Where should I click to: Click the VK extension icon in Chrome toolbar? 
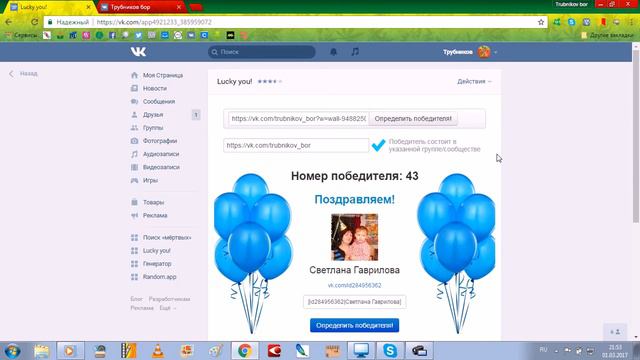(587, 22)
